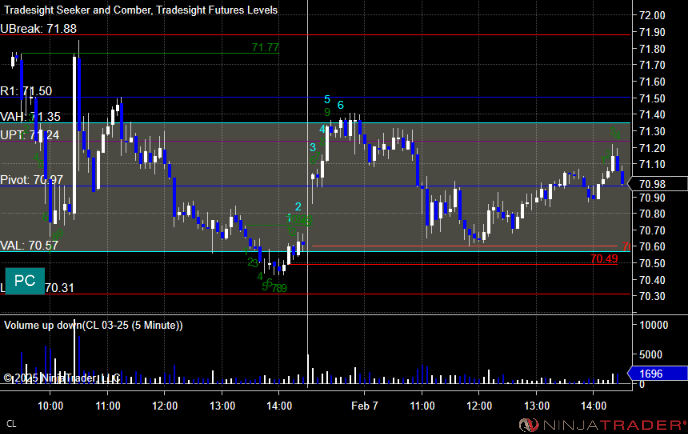The image size is (688, 434).
Task: Click the current price marker 70.98
Action: tap(658, 184)
